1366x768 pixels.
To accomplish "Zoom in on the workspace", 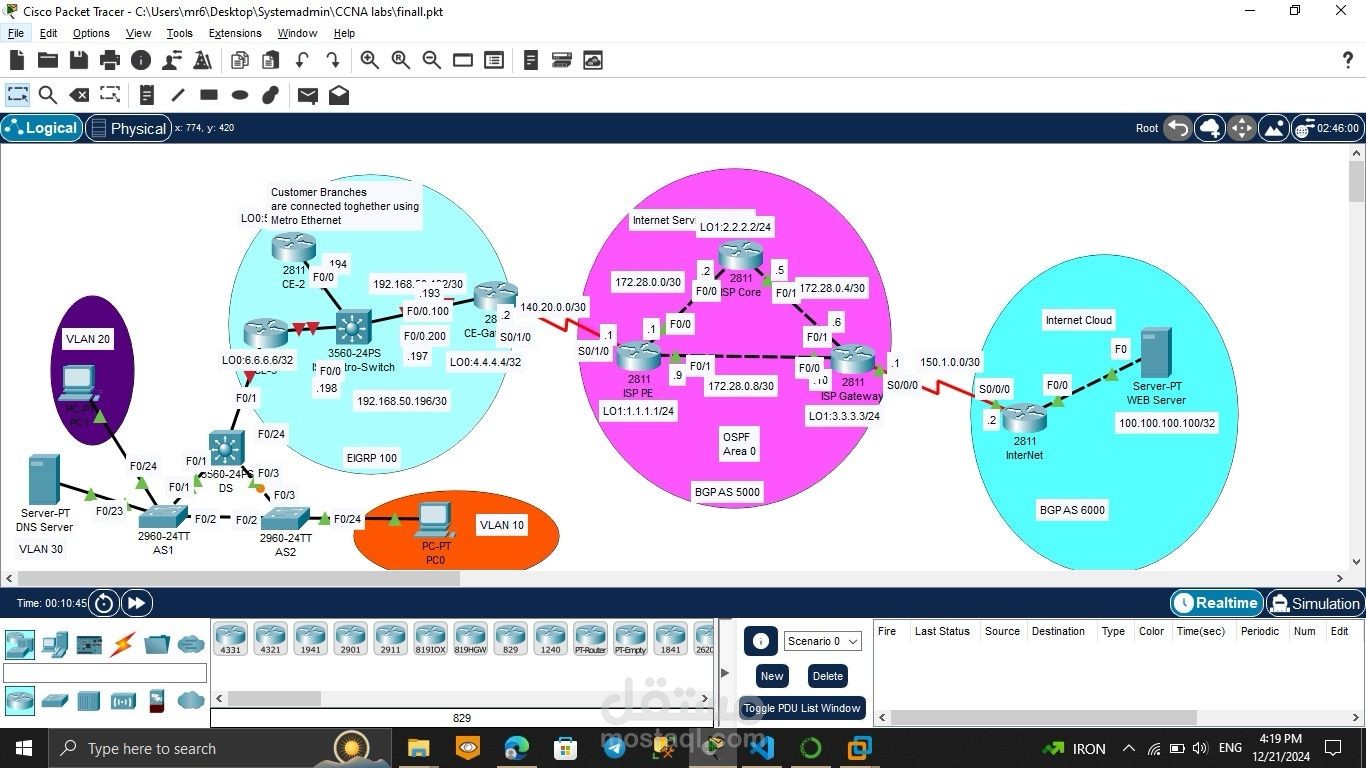I will [369, 60].
